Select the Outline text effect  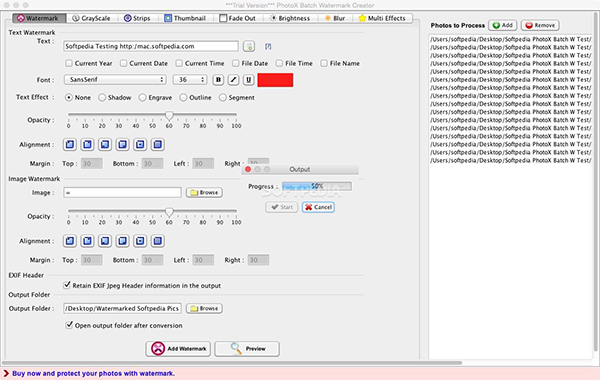click(x=183, y=98)
